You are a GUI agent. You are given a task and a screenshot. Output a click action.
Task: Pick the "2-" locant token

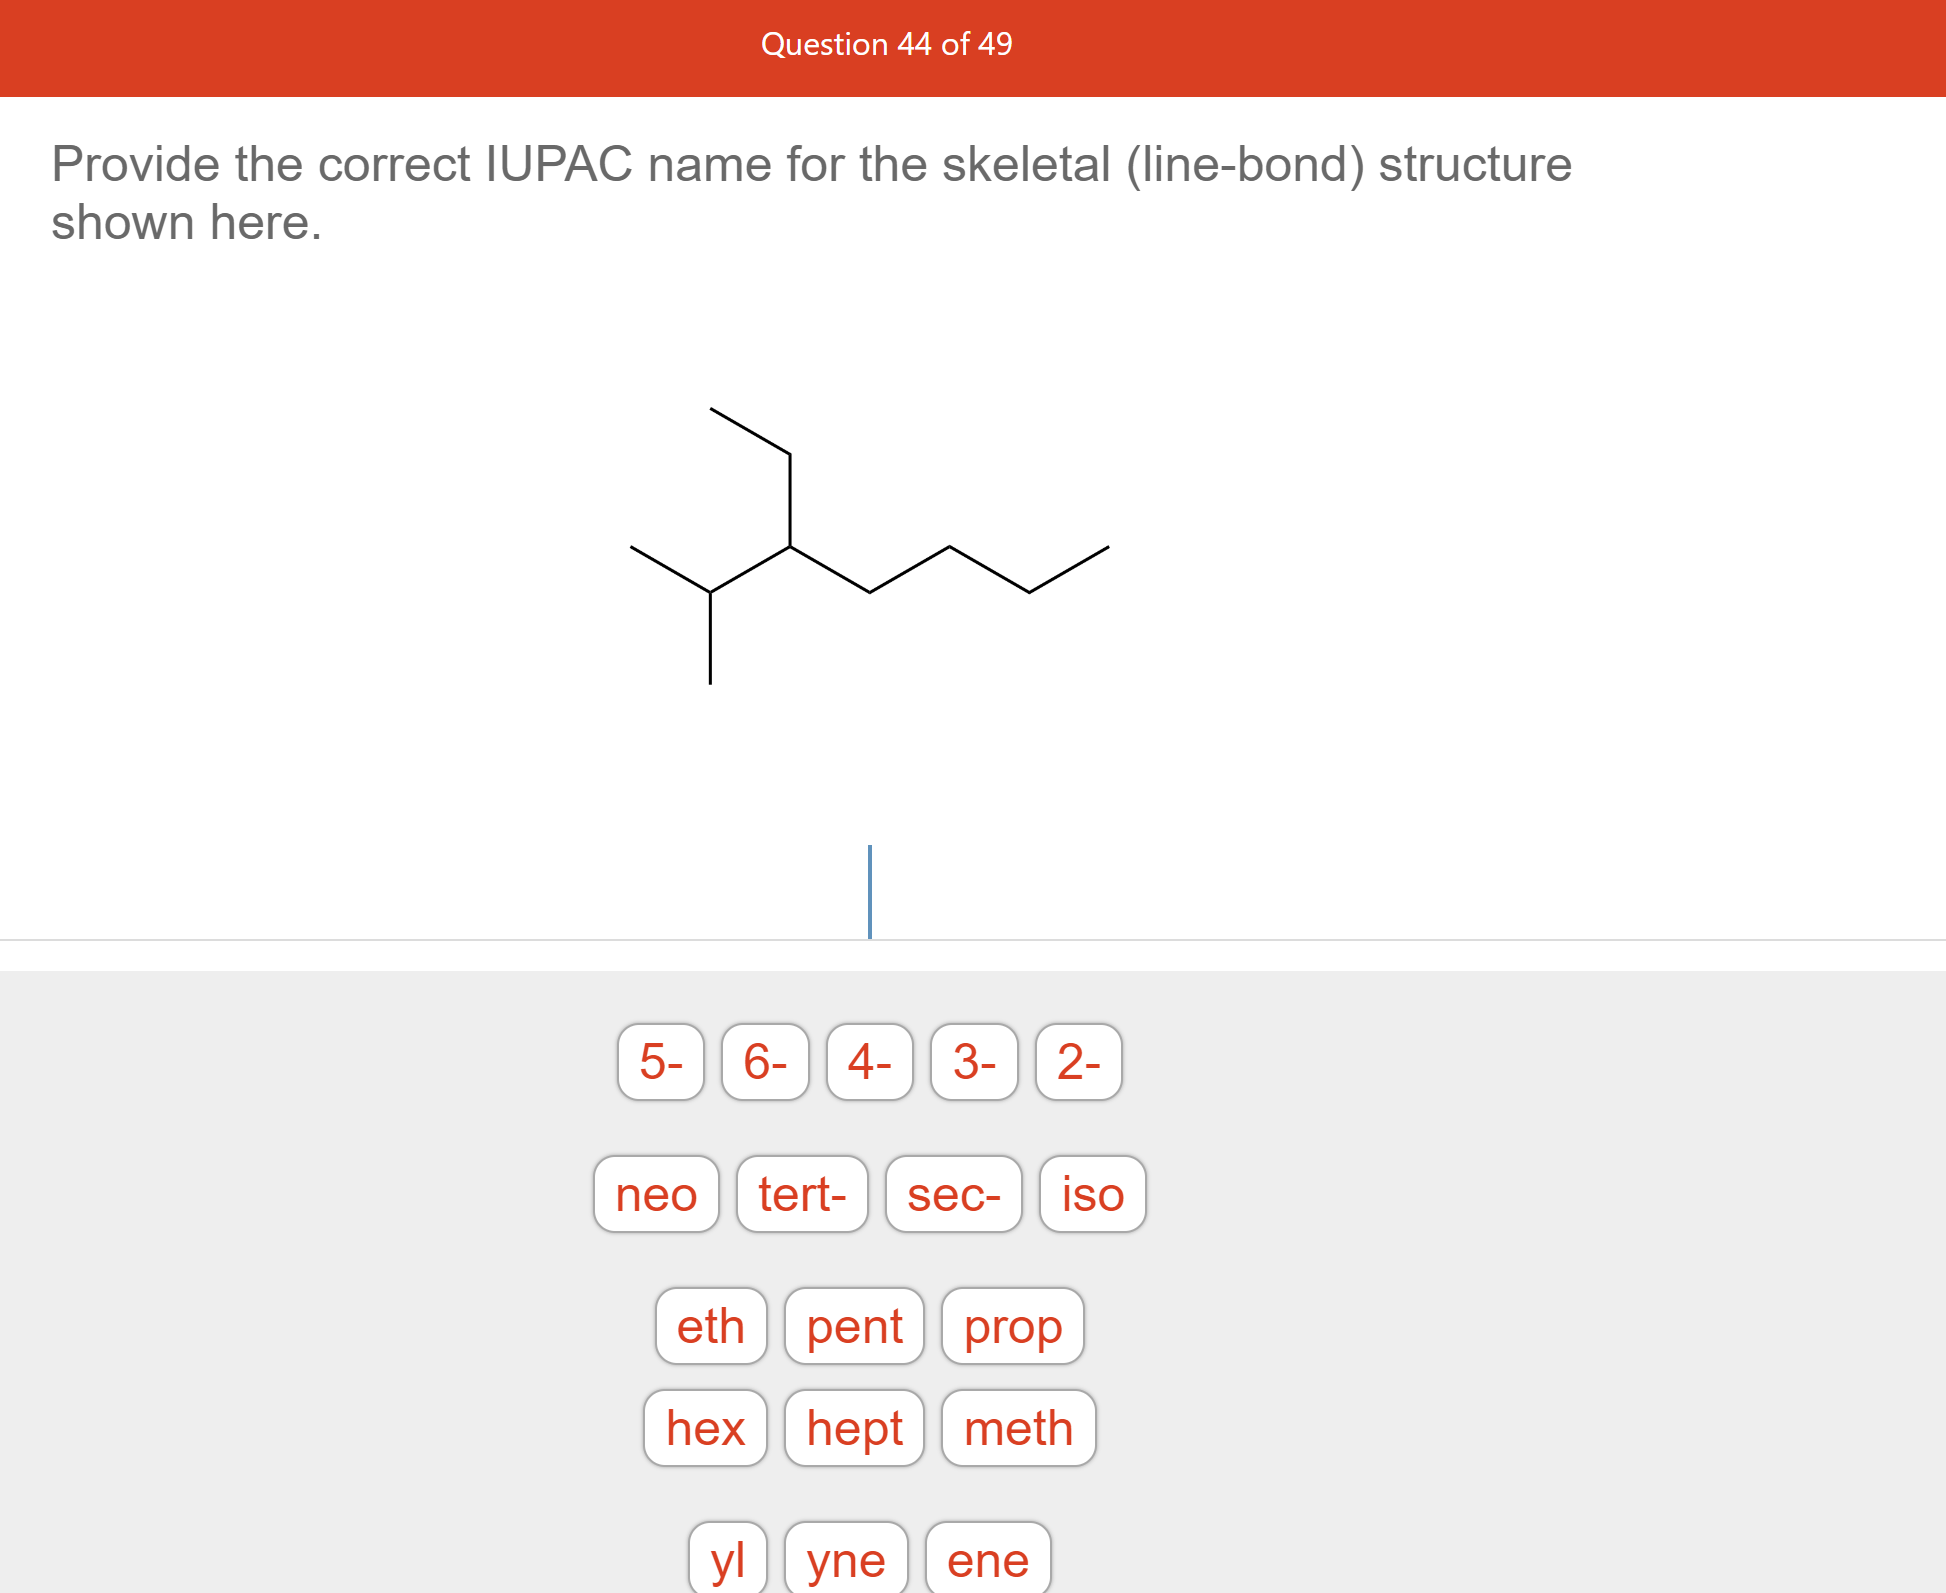click(x=1077, y=1063)
